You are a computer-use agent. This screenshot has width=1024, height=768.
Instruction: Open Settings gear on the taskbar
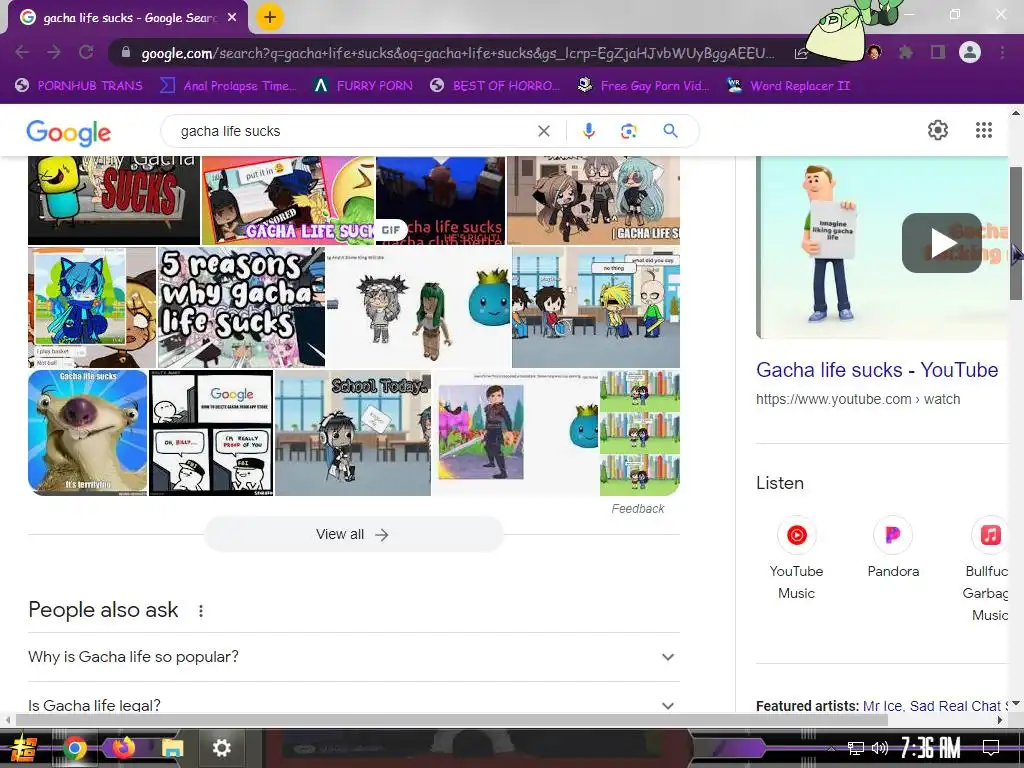222,748
